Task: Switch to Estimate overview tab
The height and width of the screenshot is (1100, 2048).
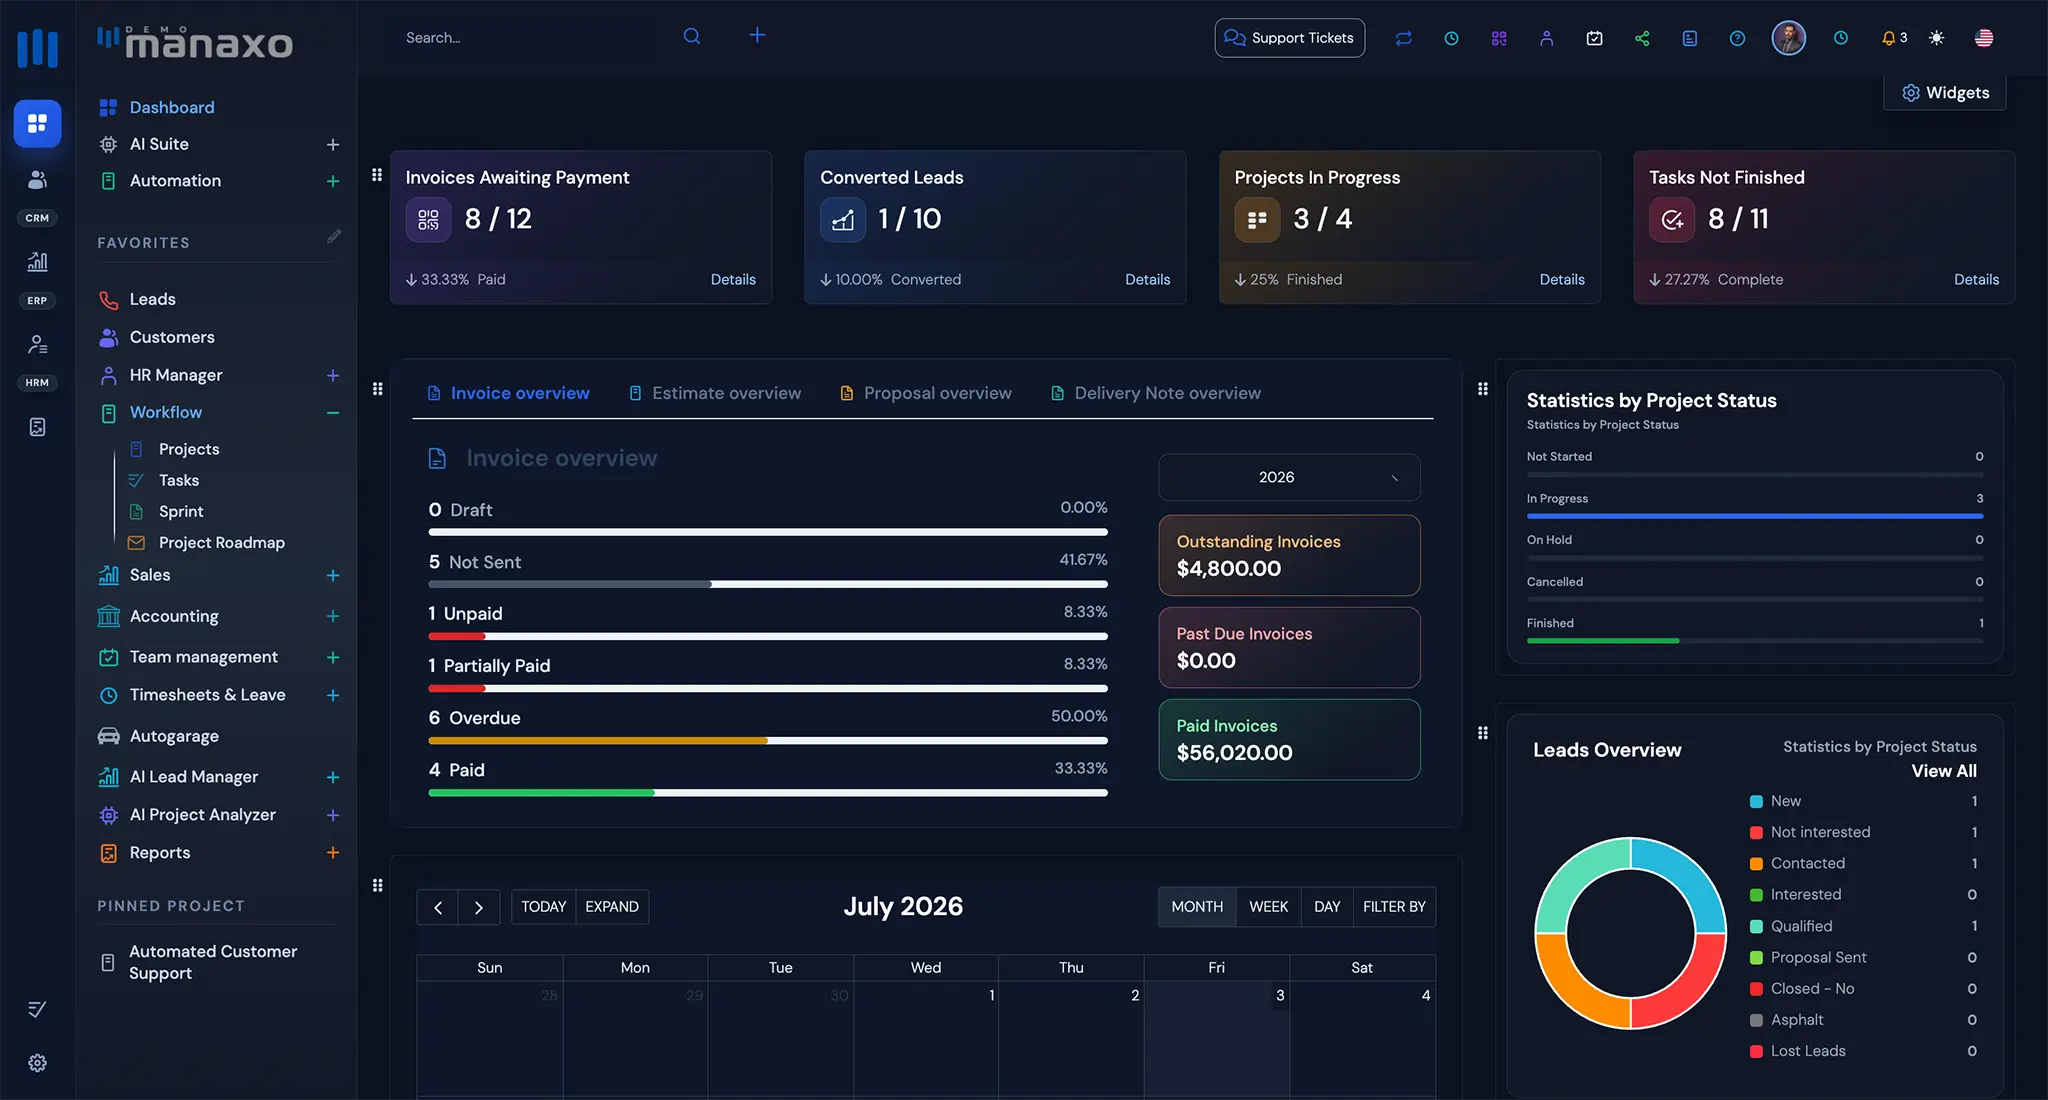Action: pyautogui.click(x=714, y=393)
